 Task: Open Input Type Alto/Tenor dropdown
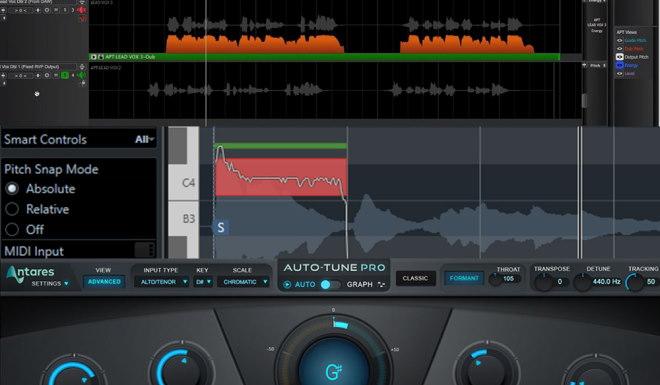pos(161,281)
